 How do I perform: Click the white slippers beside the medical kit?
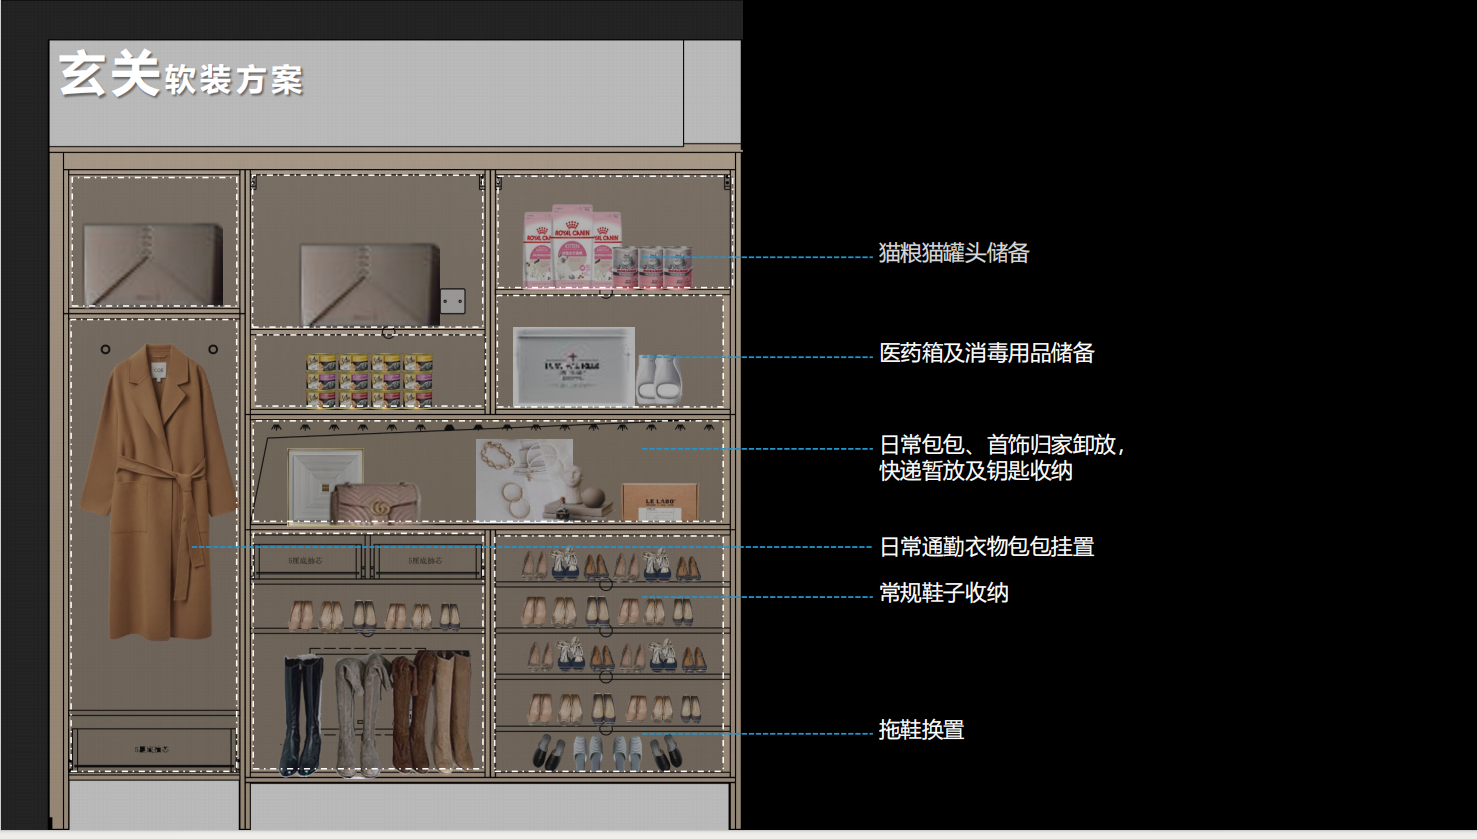click(658, 379)
